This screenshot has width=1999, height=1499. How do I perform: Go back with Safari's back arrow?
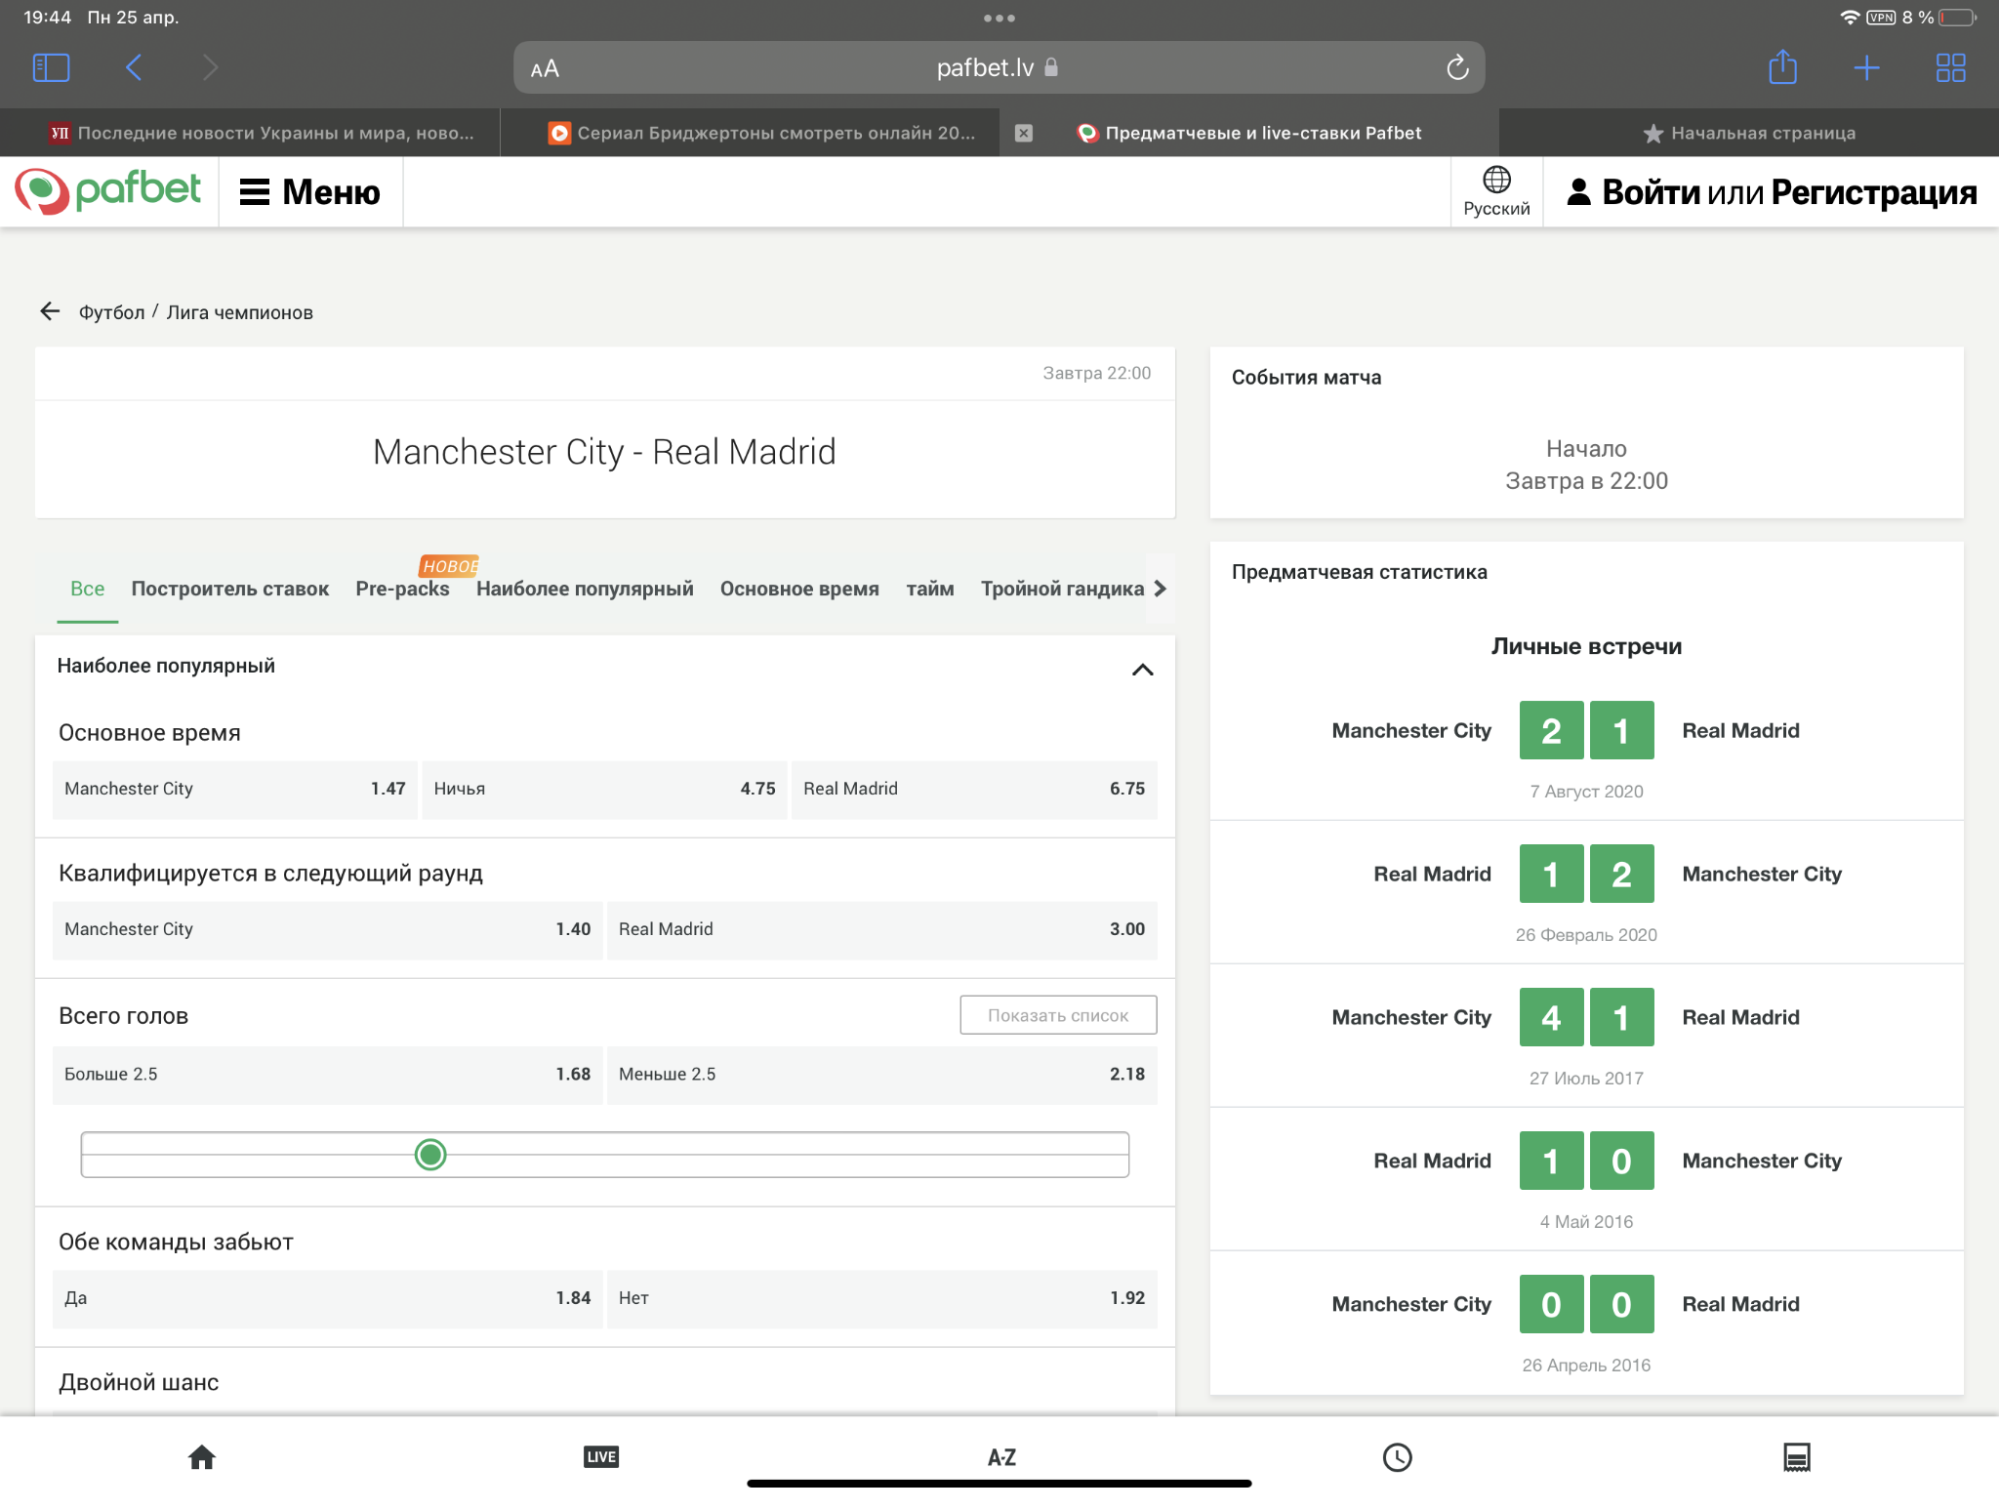pos(133,68)
